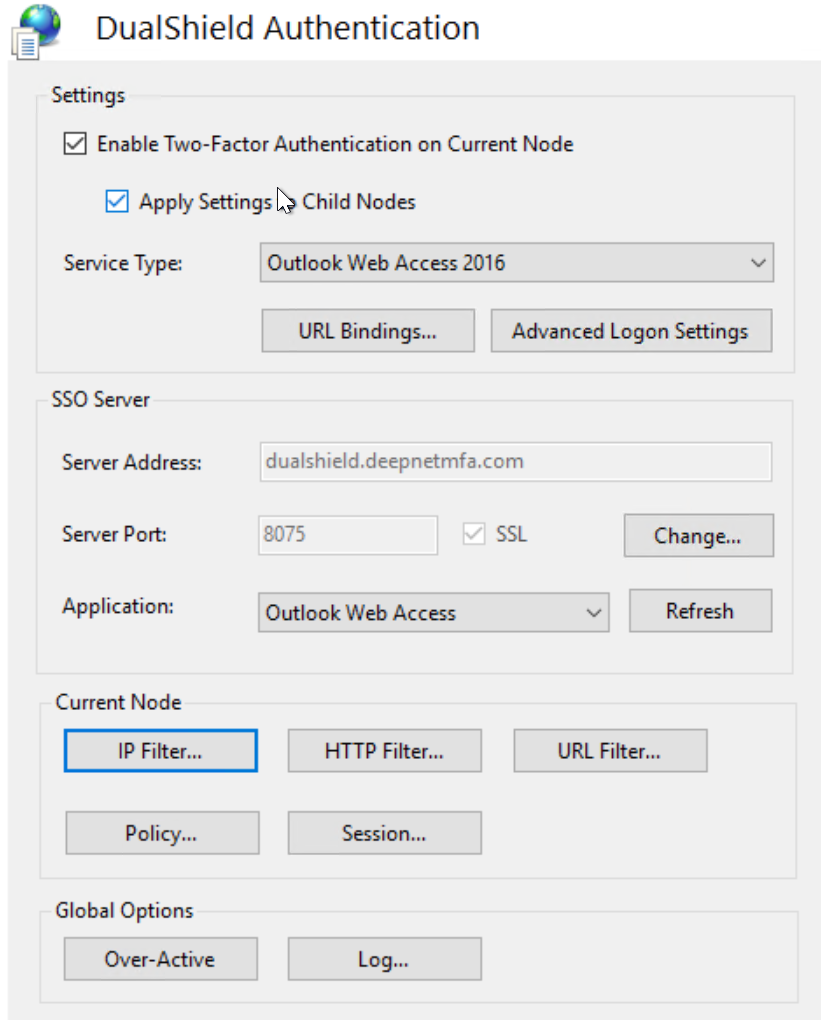Open the Service Type dropdown
This screenshot has height=1020, width=821.
click(516, 263)
